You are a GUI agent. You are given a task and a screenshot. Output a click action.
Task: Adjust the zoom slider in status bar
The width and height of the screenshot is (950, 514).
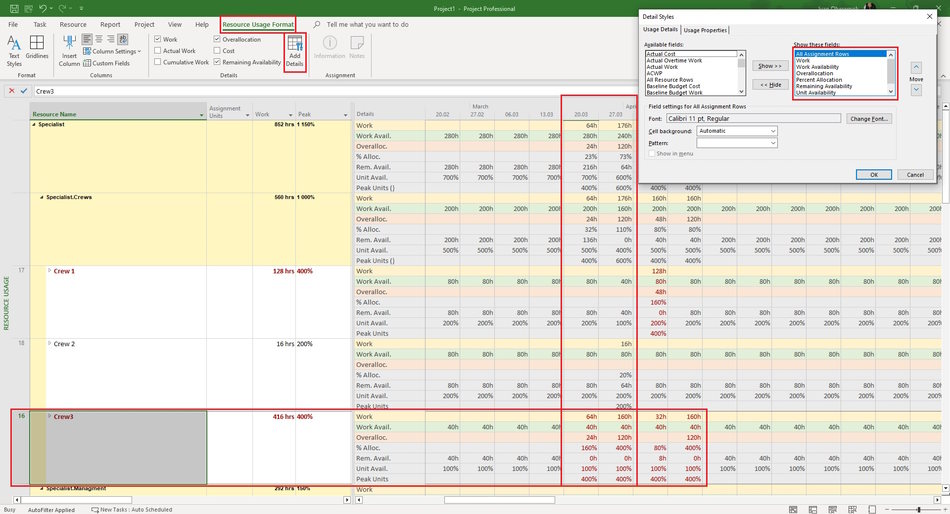tap(918, 510)
